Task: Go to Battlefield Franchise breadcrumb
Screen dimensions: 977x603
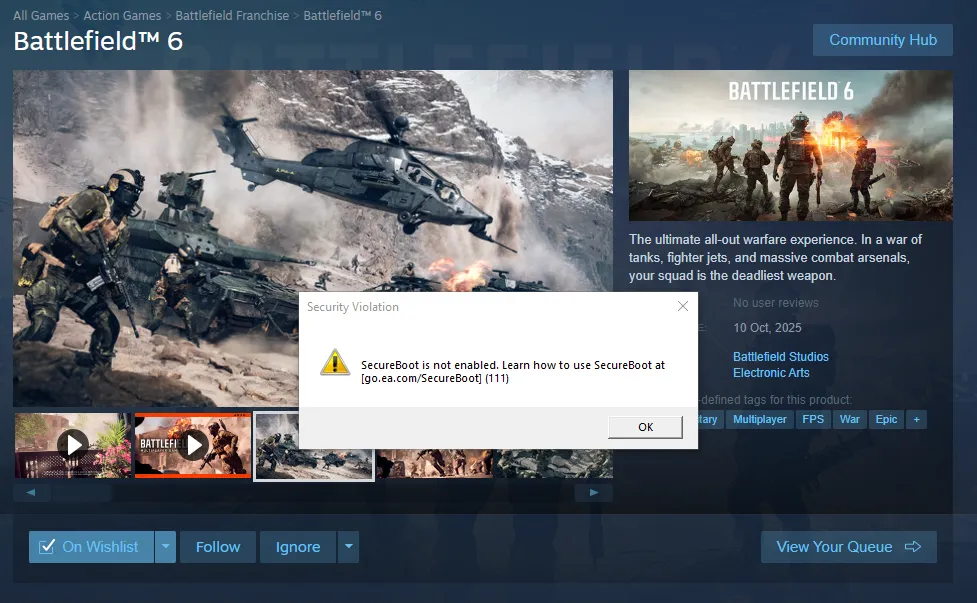Action: point(232,16)
